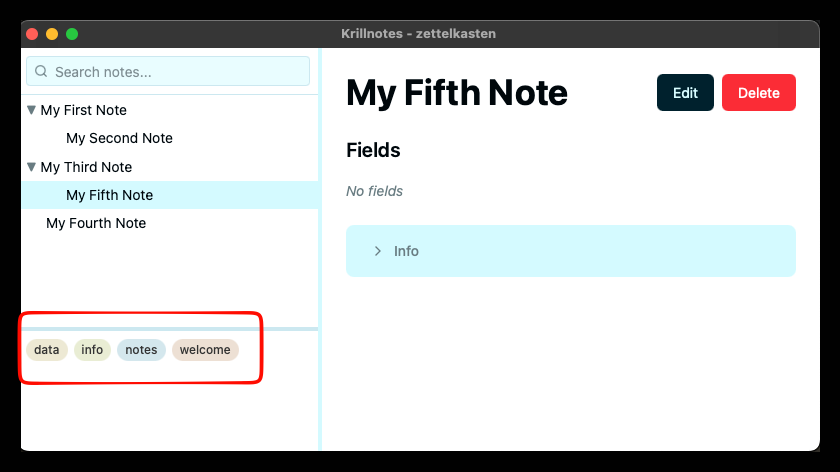The height and width of the screenshot is (472, 840).
Task: Select the notes tag pill
Action: pos(141,350)
